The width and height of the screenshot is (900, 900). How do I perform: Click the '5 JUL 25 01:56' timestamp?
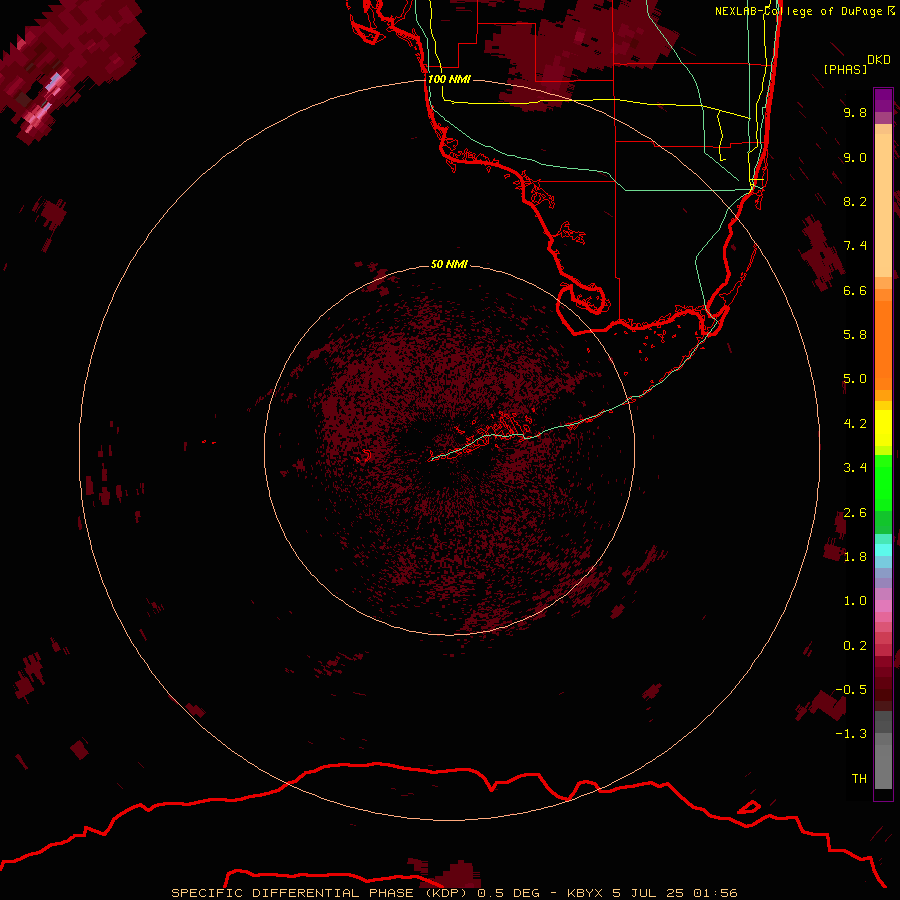point(675,893)
